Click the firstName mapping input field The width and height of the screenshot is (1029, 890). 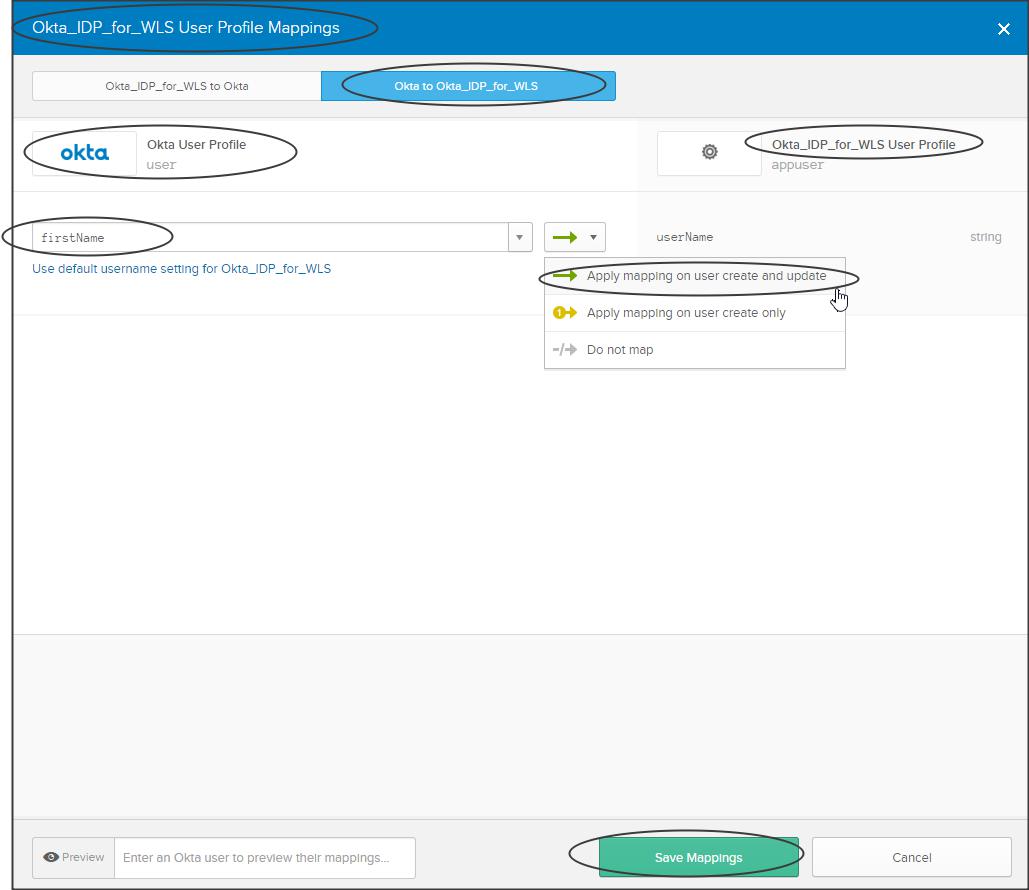pyautogui.click(x=270, y=238)
